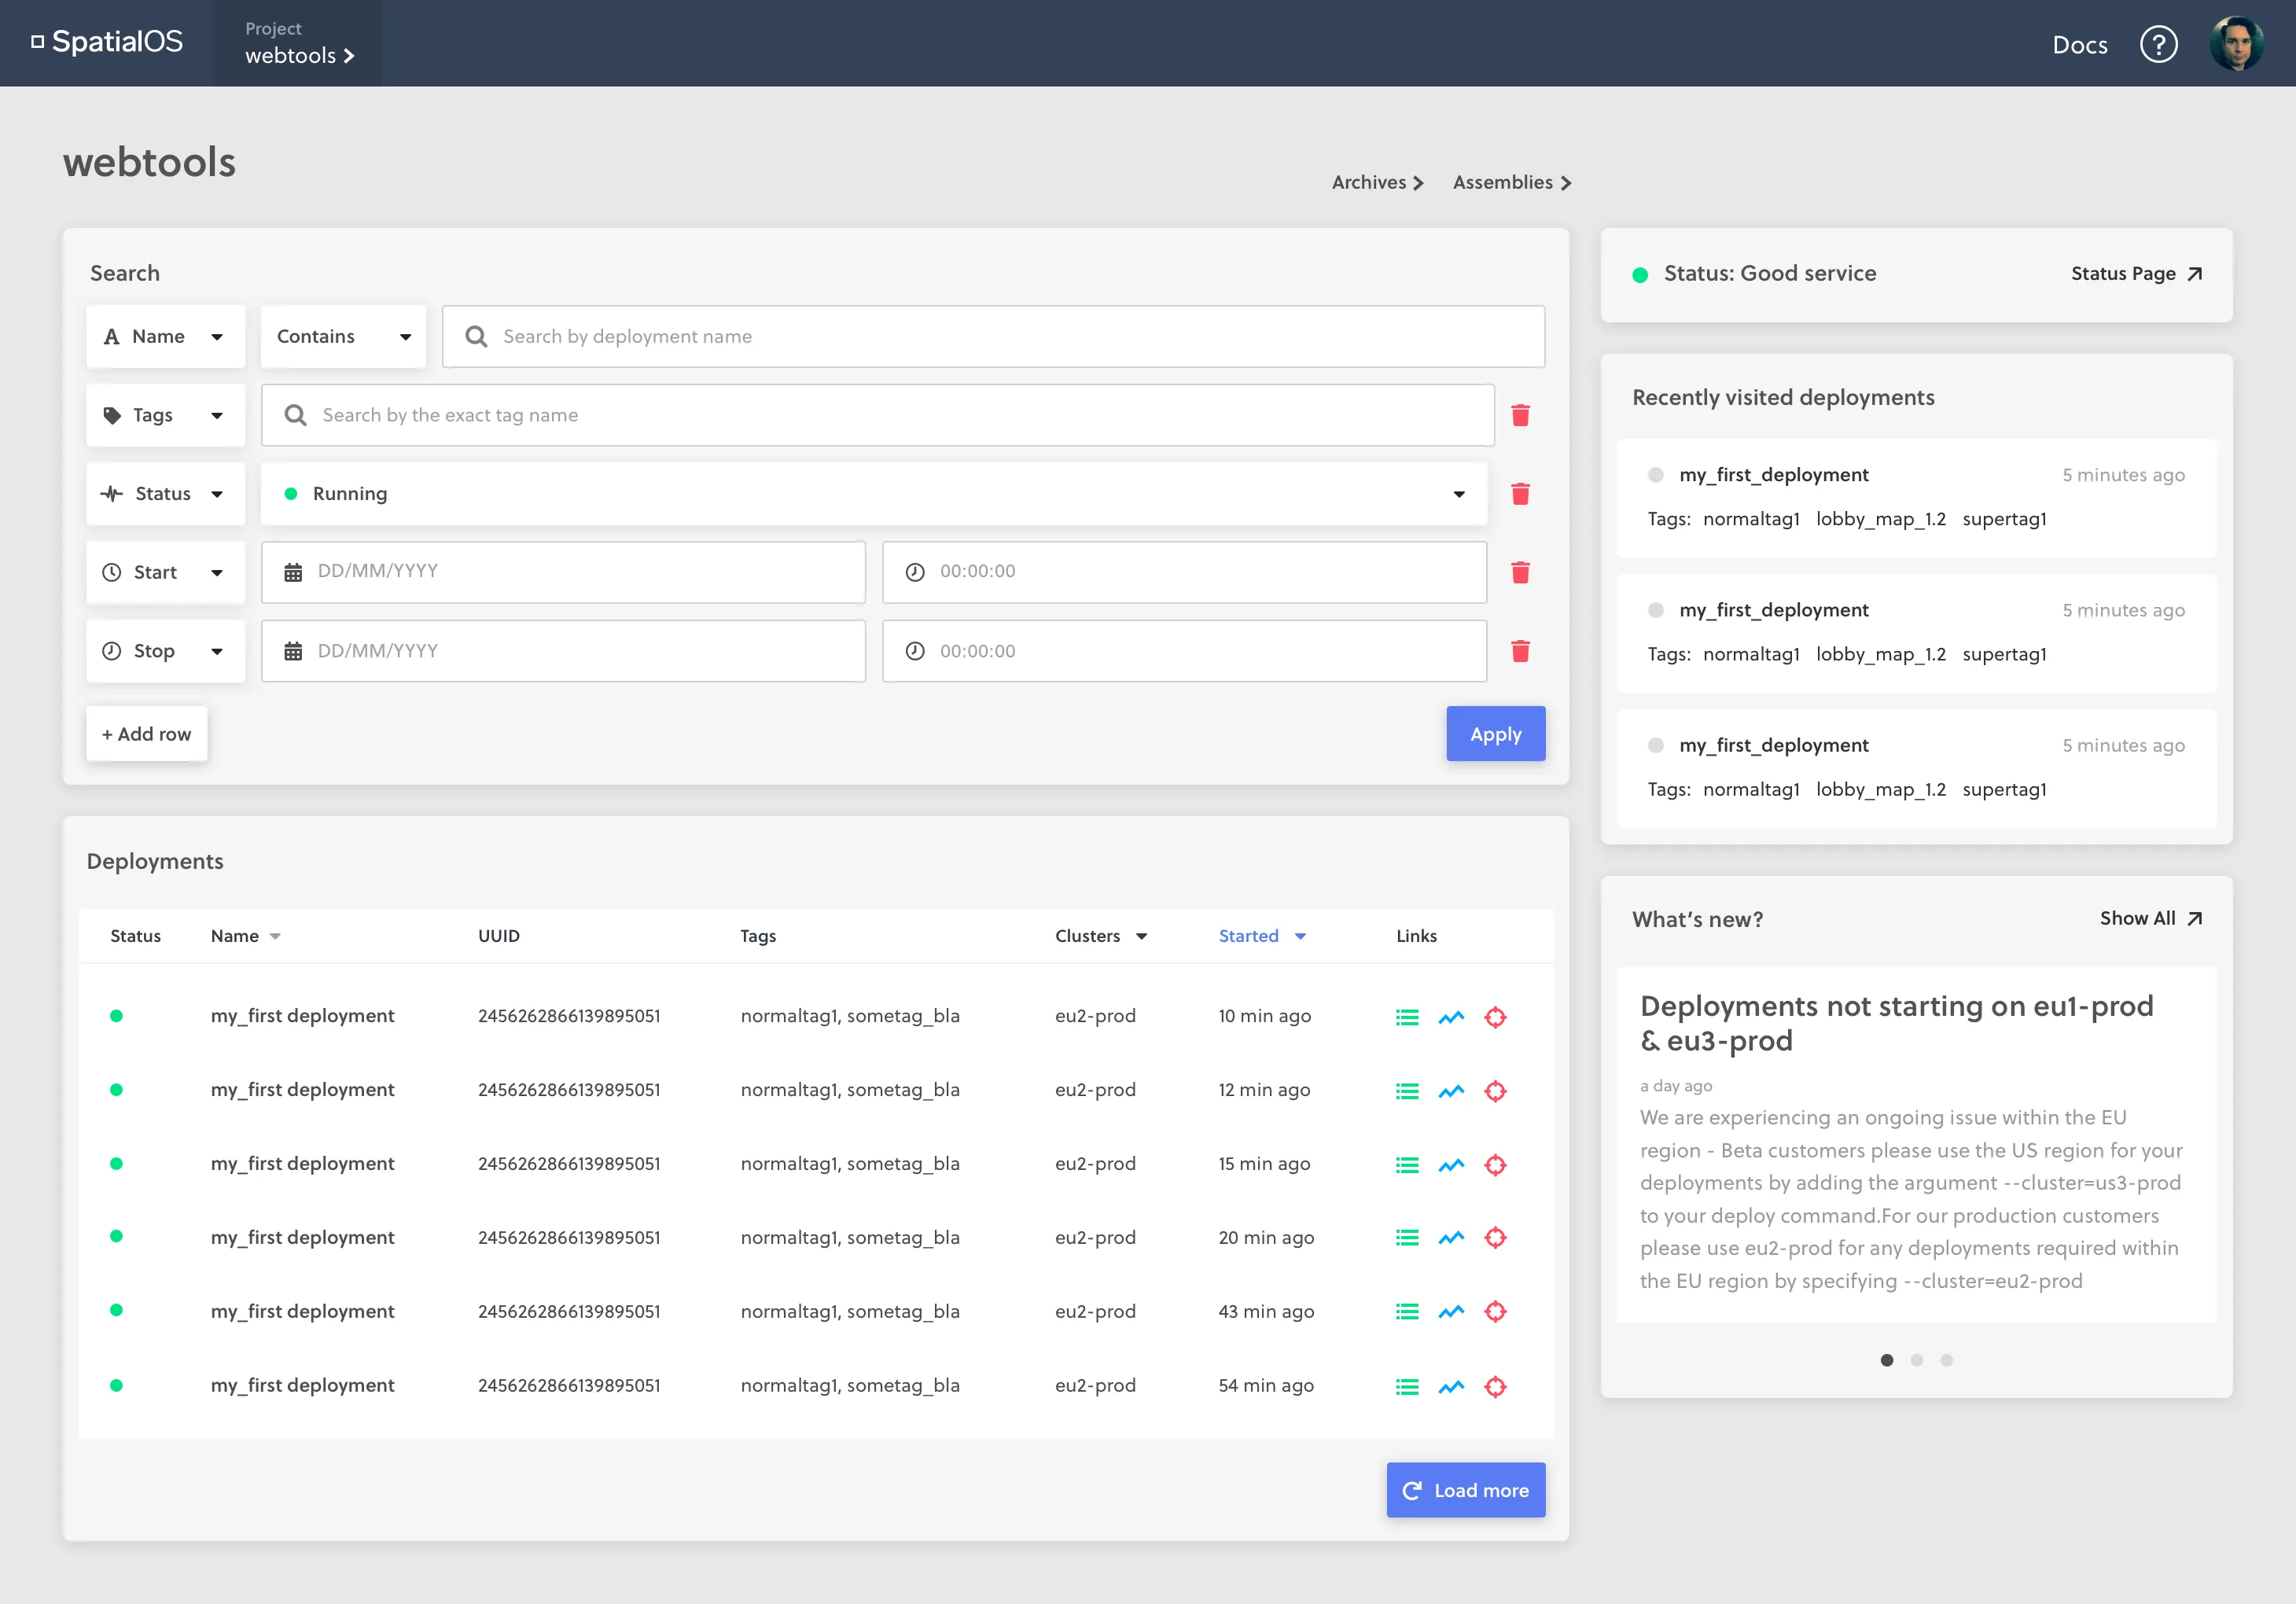Open the Archives page link
The width and height of the screenshot is (2296, 1604).
(x=1377, y=182)
